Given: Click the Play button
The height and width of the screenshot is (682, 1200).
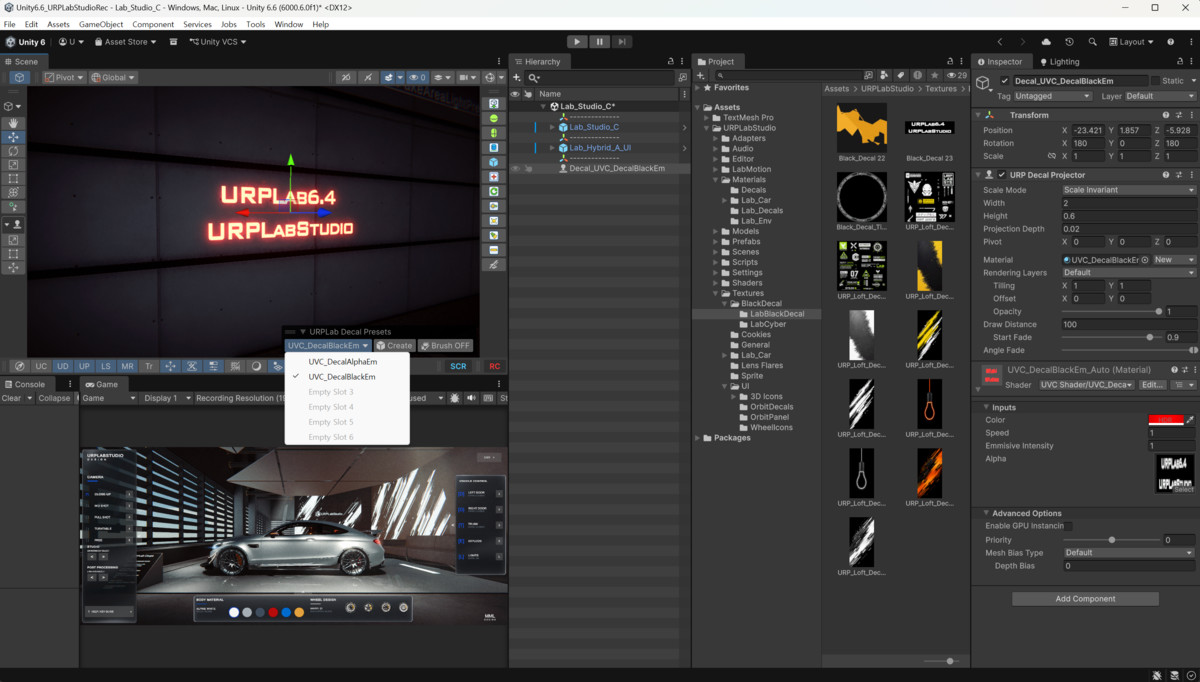Looking at the screenshot, I should pyautogui.click(x=577, y=42).
